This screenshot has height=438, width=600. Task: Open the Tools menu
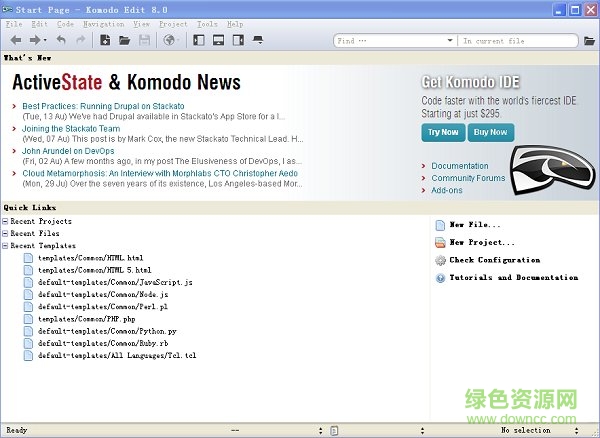(207, 23)
